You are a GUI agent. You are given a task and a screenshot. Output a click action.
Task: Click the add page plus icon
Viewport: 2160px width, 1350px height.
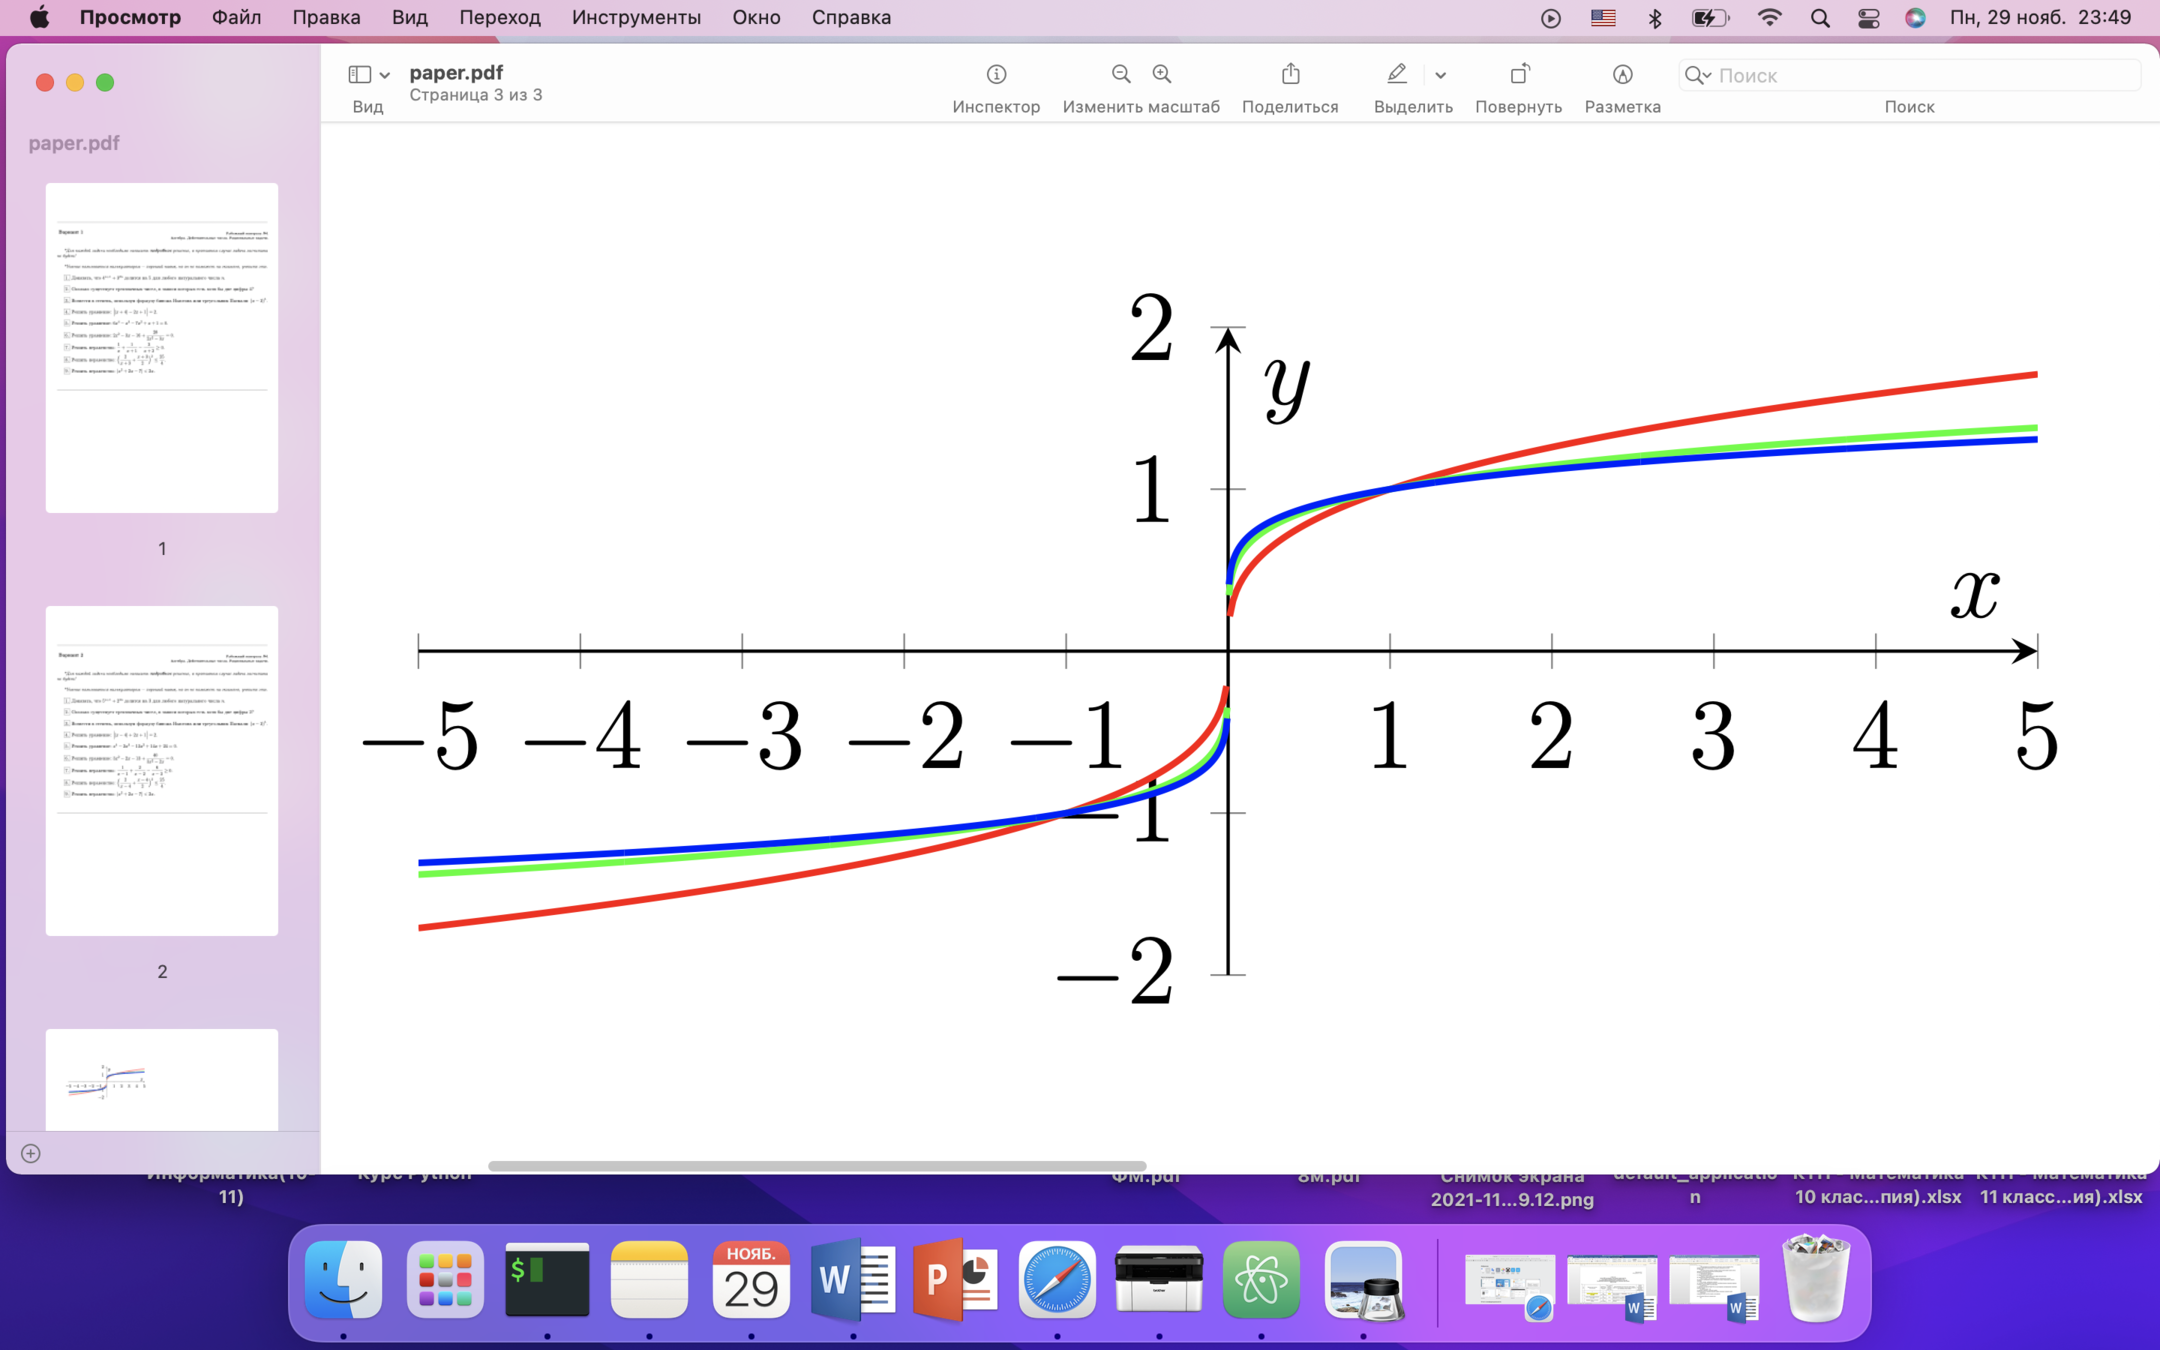point(31,1153)
